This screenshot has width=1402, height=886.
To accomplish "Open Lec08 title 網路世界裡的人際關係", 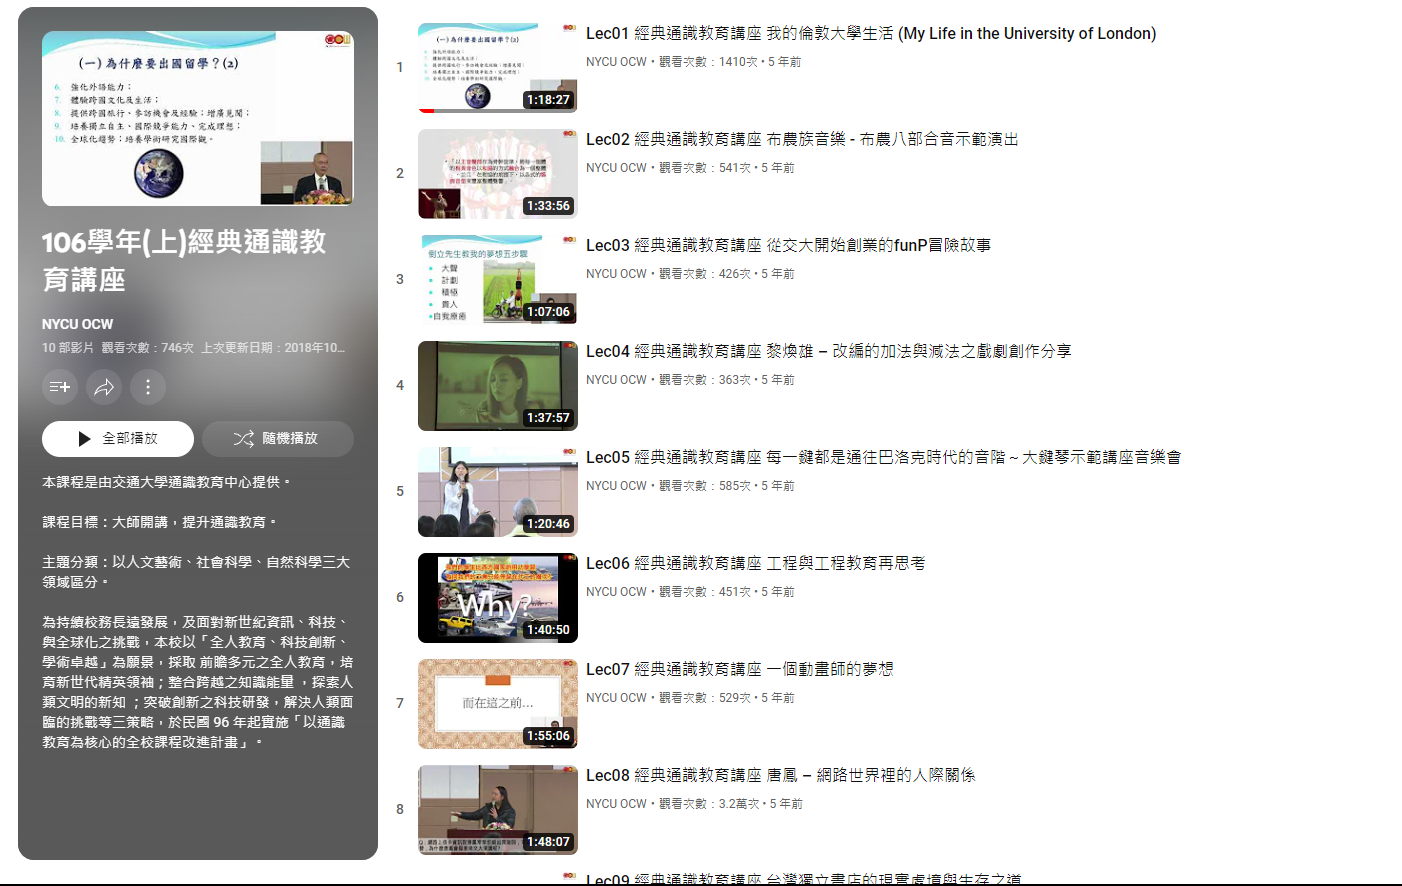I will pos(780,776).
